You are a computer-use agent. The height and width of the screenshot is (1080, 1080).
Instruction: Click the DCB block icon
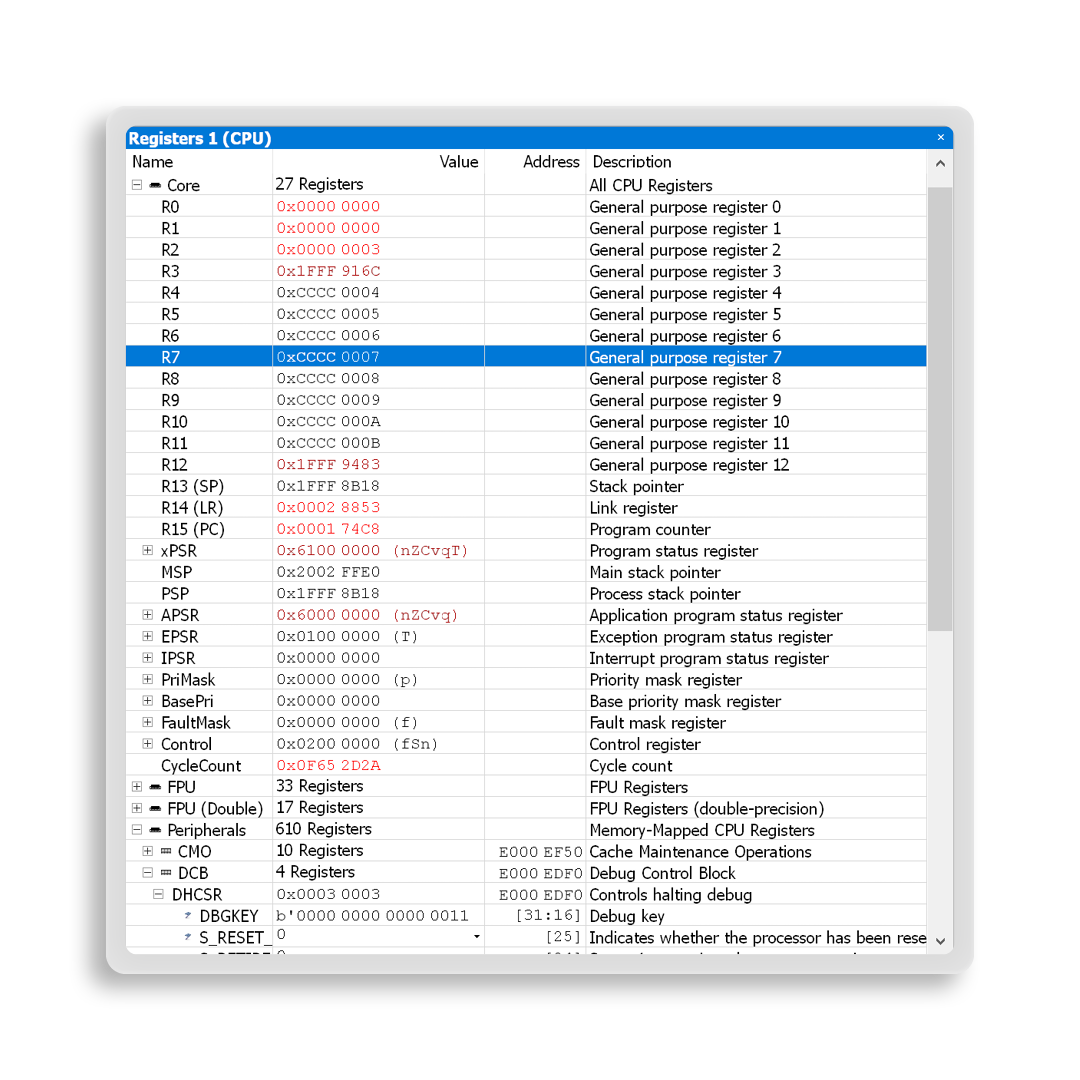[x=166, y=873]
